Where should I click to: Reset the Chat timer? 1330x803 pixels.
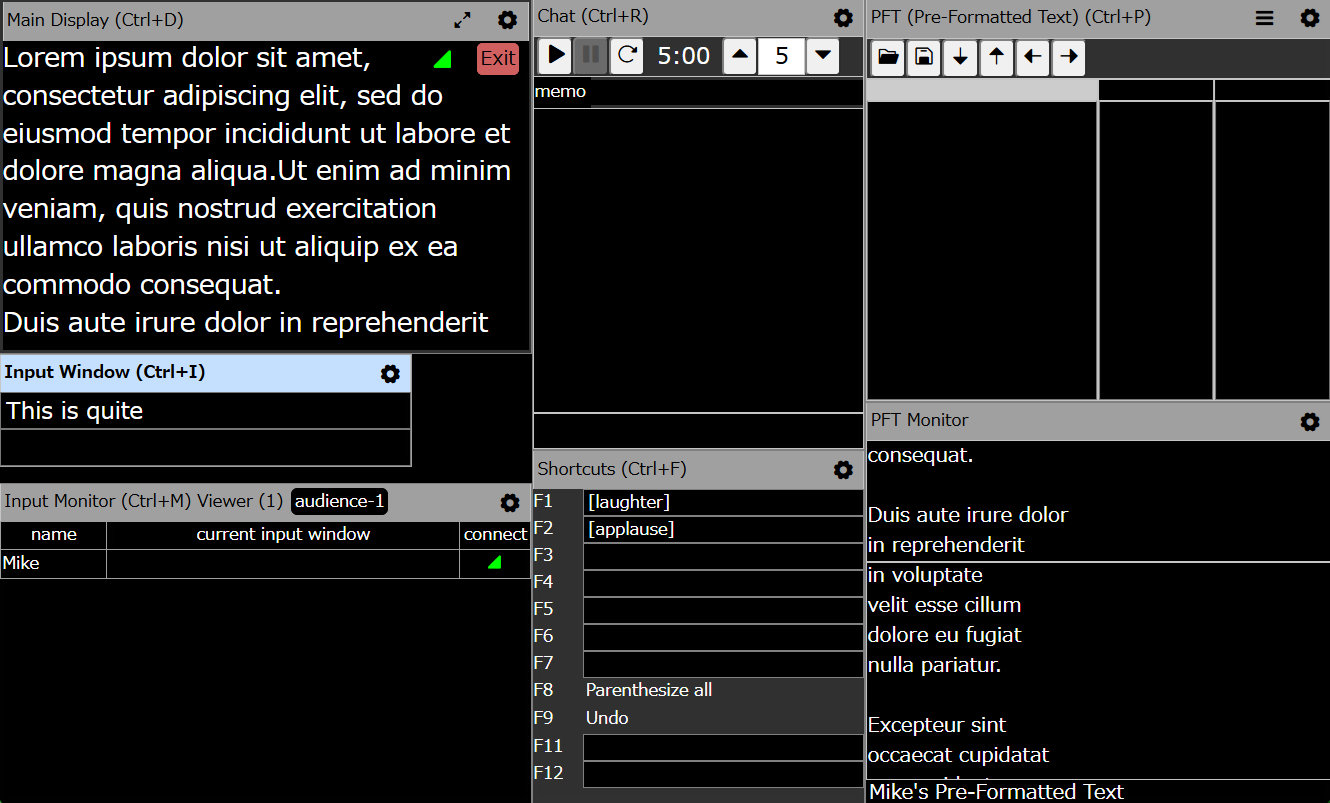point(626,56)
